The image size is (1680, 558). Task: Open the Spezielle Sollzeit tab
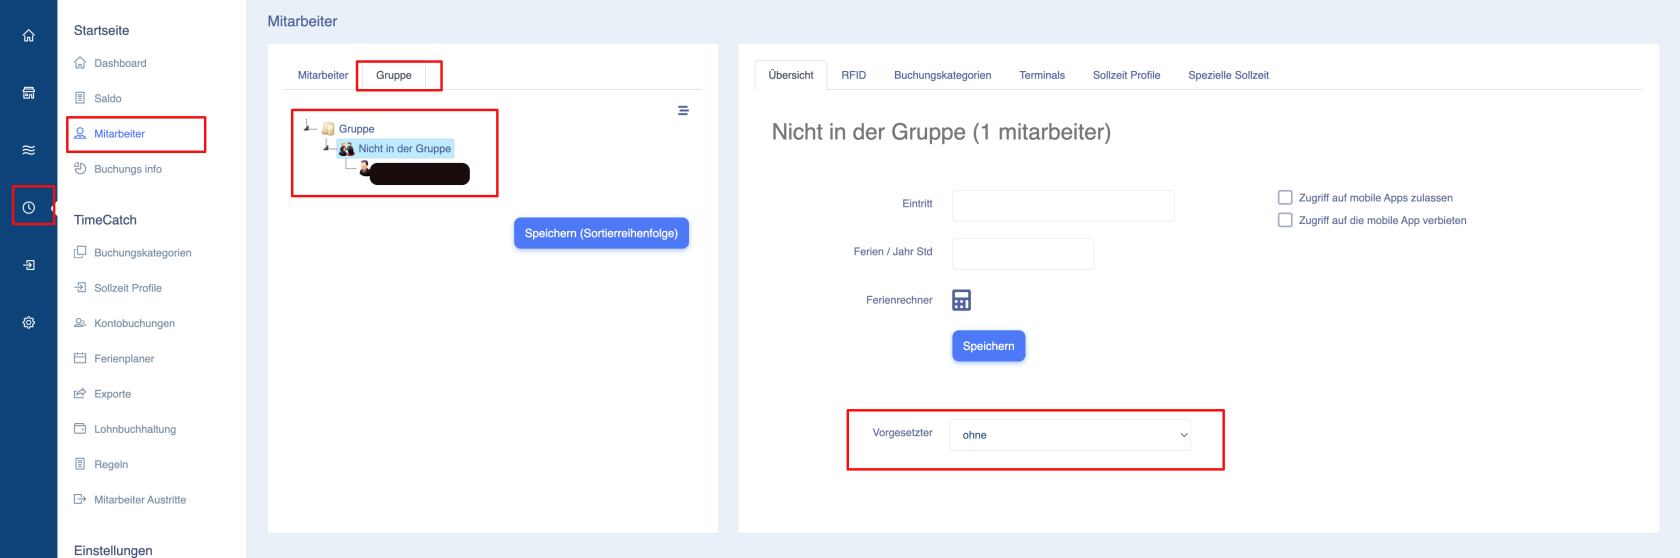tap(1228, 75)
